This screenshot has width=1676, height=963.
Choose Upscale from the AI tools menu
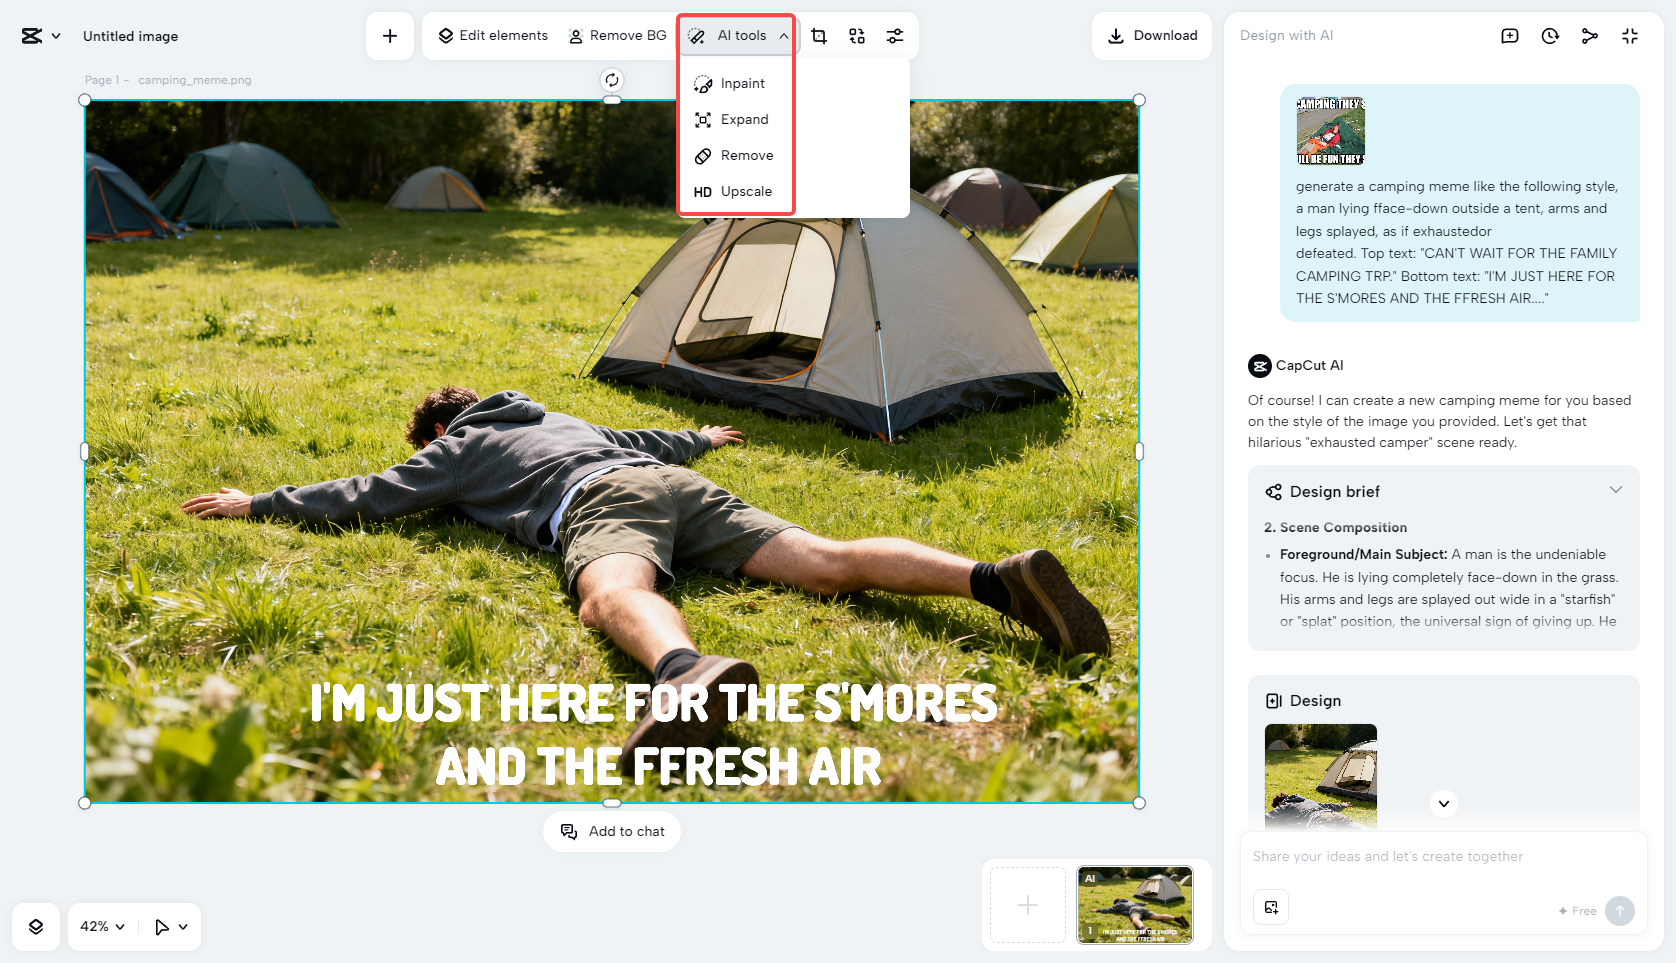coord(735,191)
